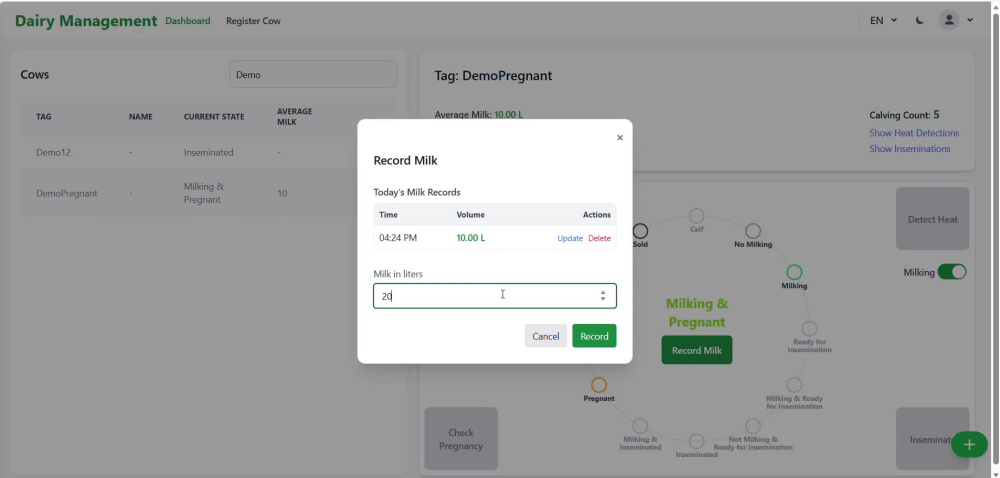The image size is (1000, 478).
Task: Click the green Record button in dialog
Action: 594,336
